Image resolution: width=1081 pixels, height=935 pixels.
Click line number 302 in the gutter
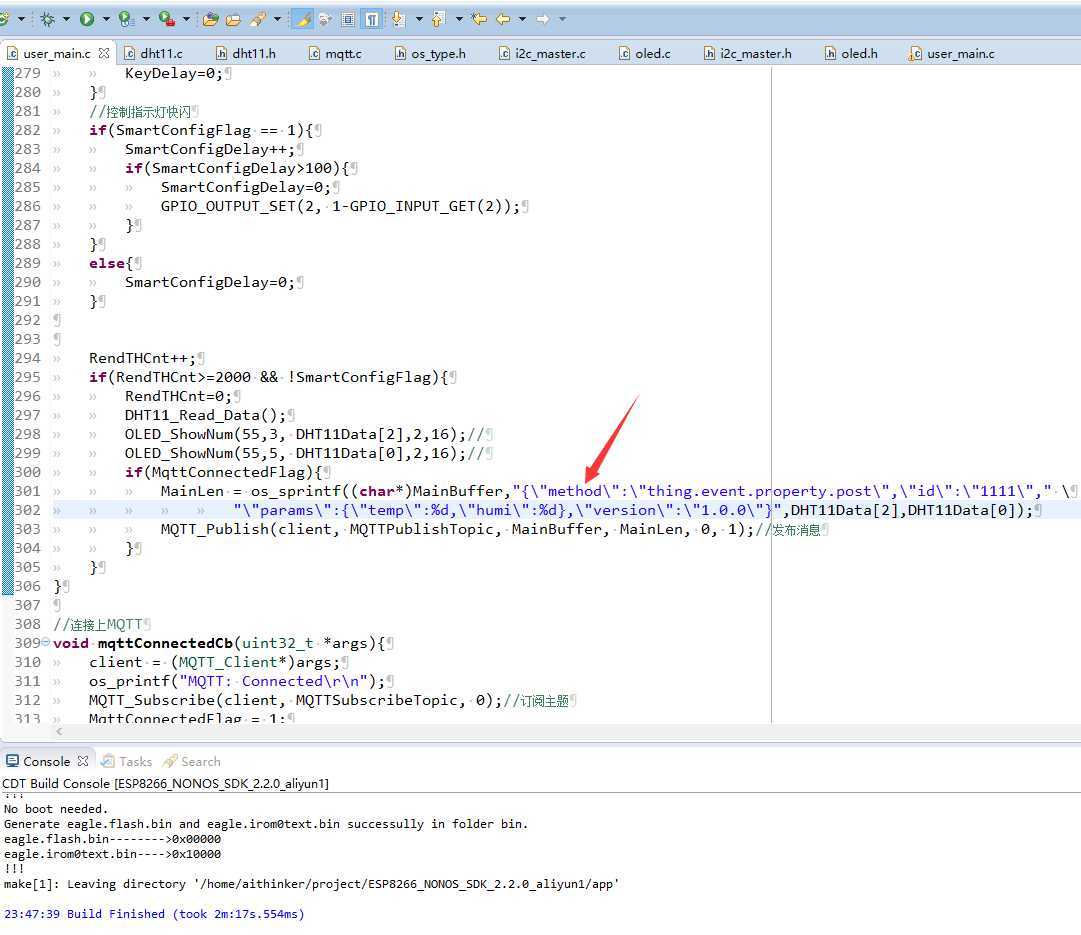click(x=28, y=510)
